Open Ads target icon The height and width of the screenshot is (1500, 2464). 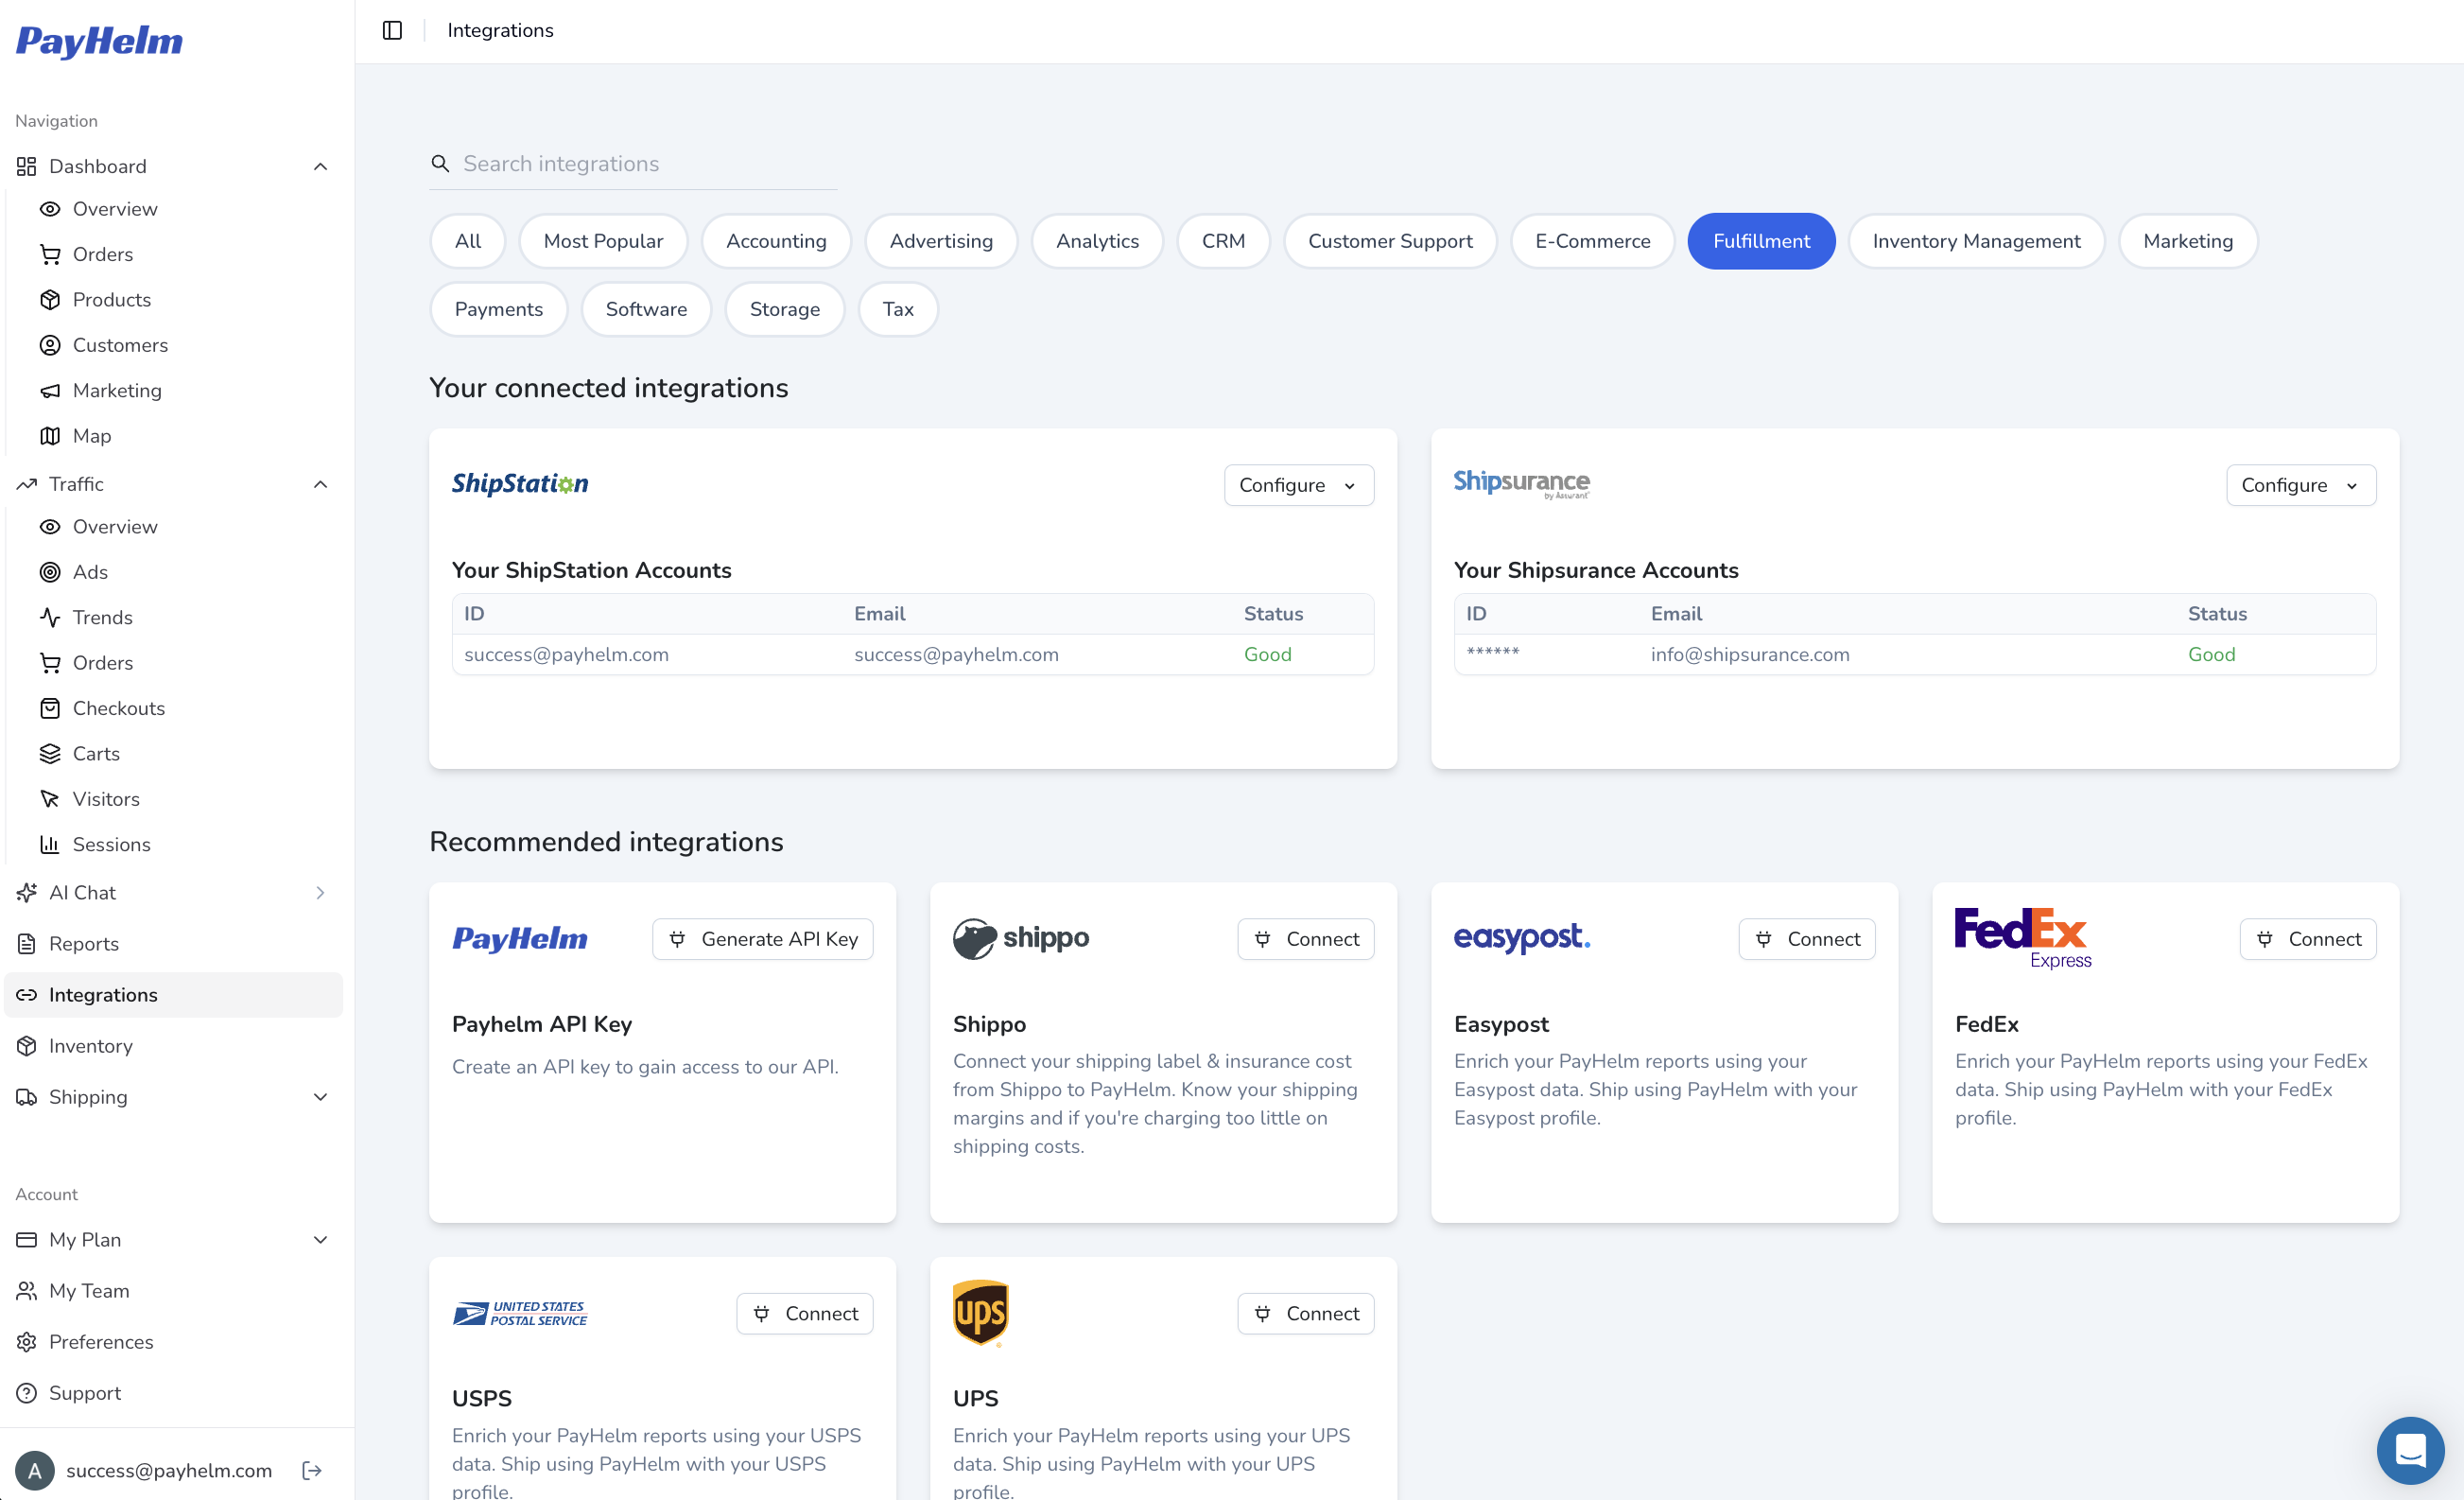pos(50,572)
